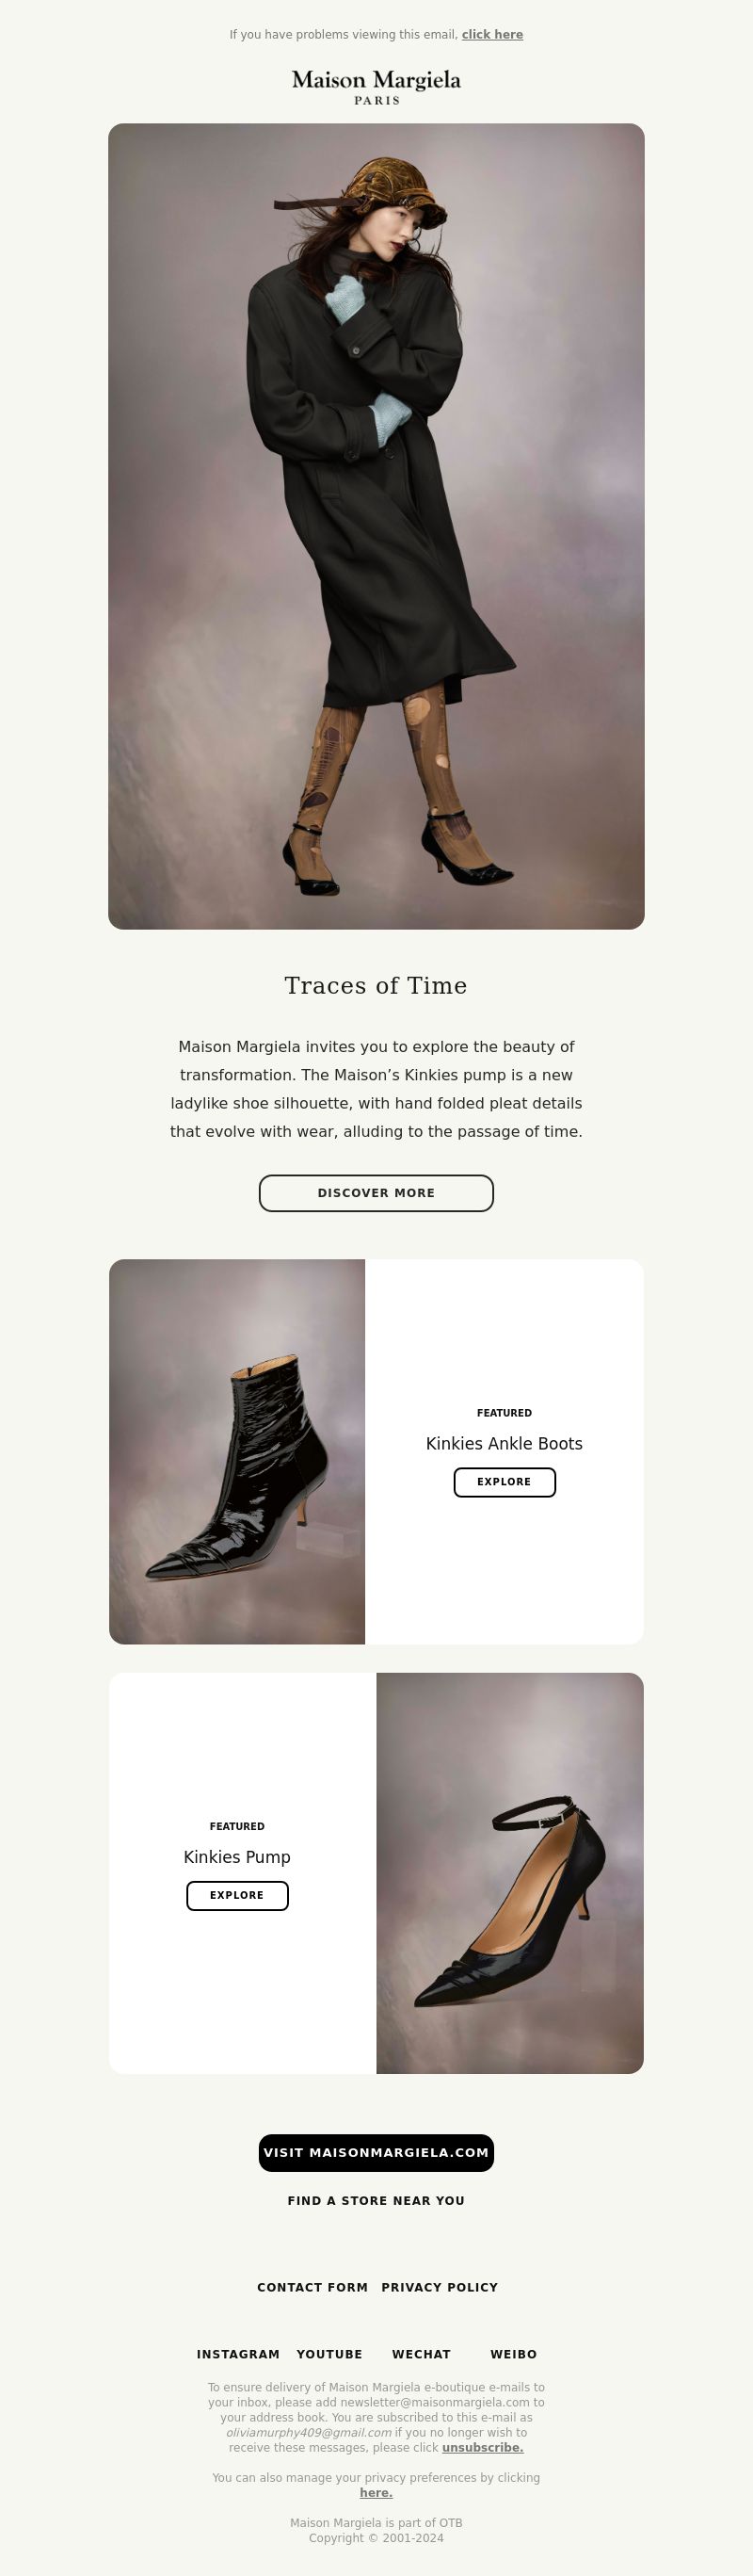Go to the YouTube channel
The height and width of the screenshot is (2576, 753).
329,2354
